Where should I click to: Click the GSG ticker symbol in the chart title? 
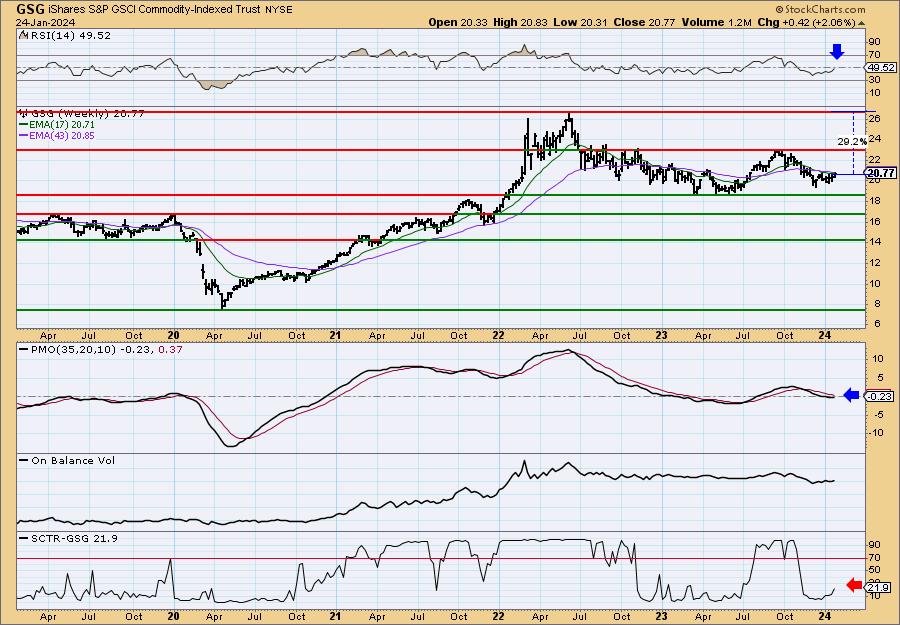28,9
